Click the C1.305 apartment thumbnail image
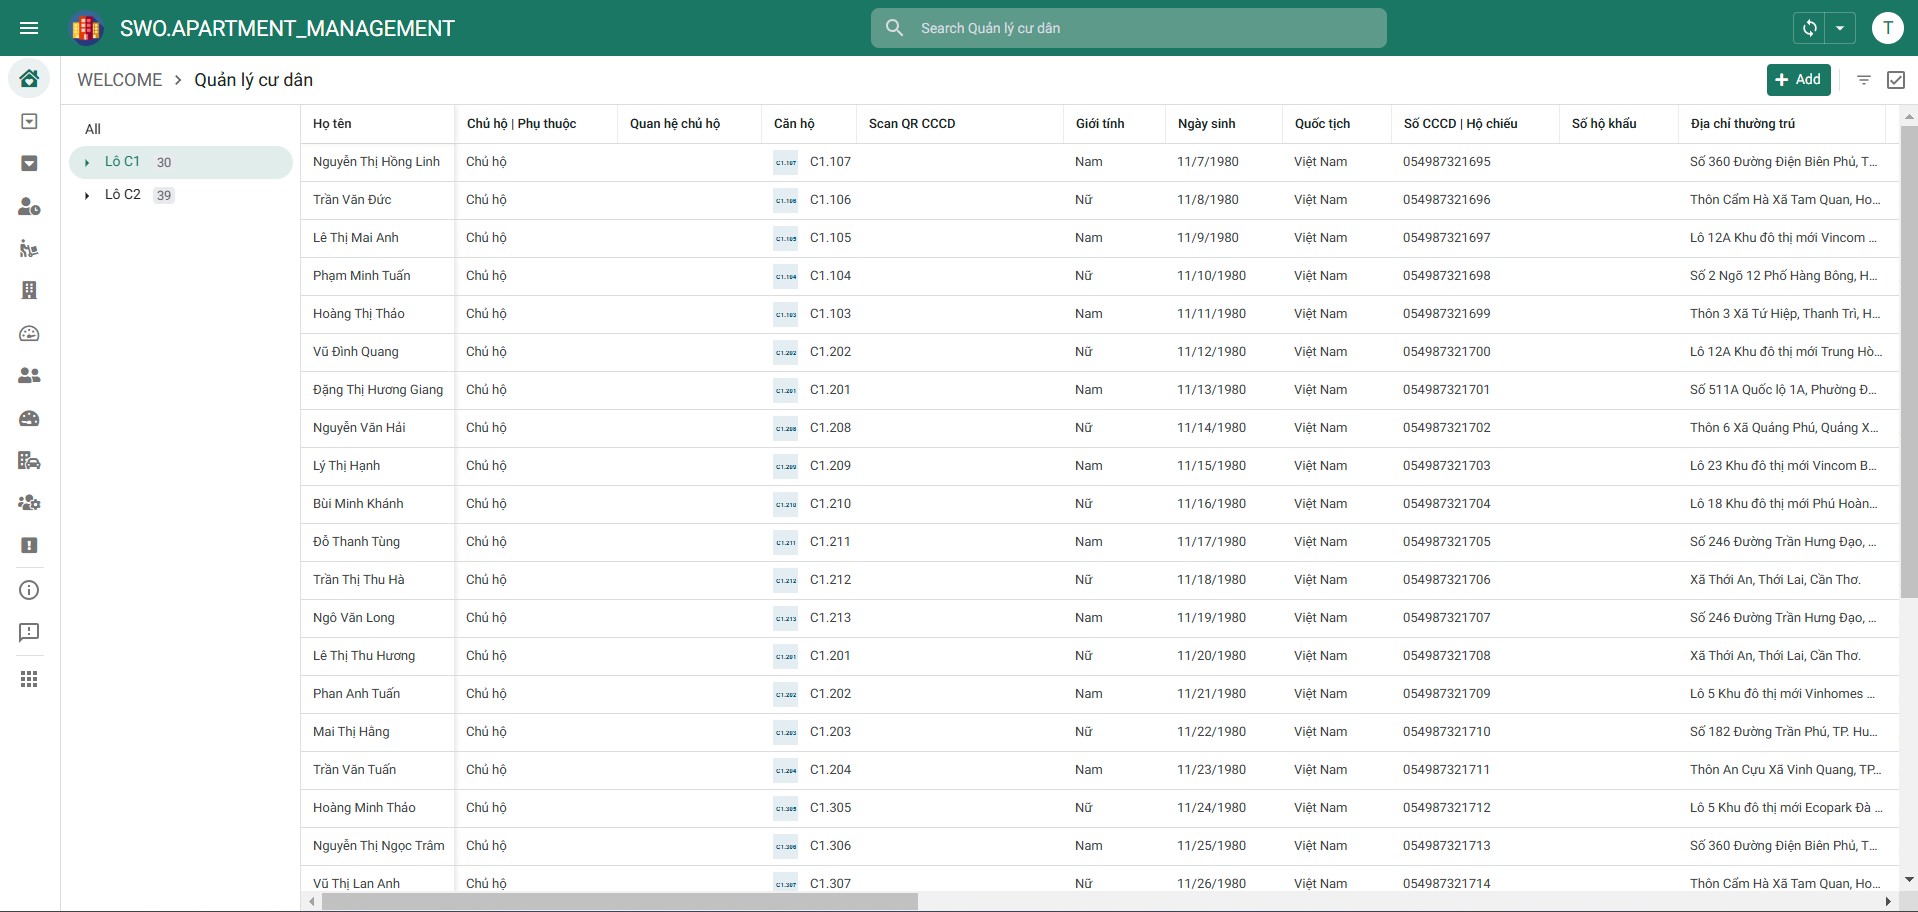 (x=786, y=808)
